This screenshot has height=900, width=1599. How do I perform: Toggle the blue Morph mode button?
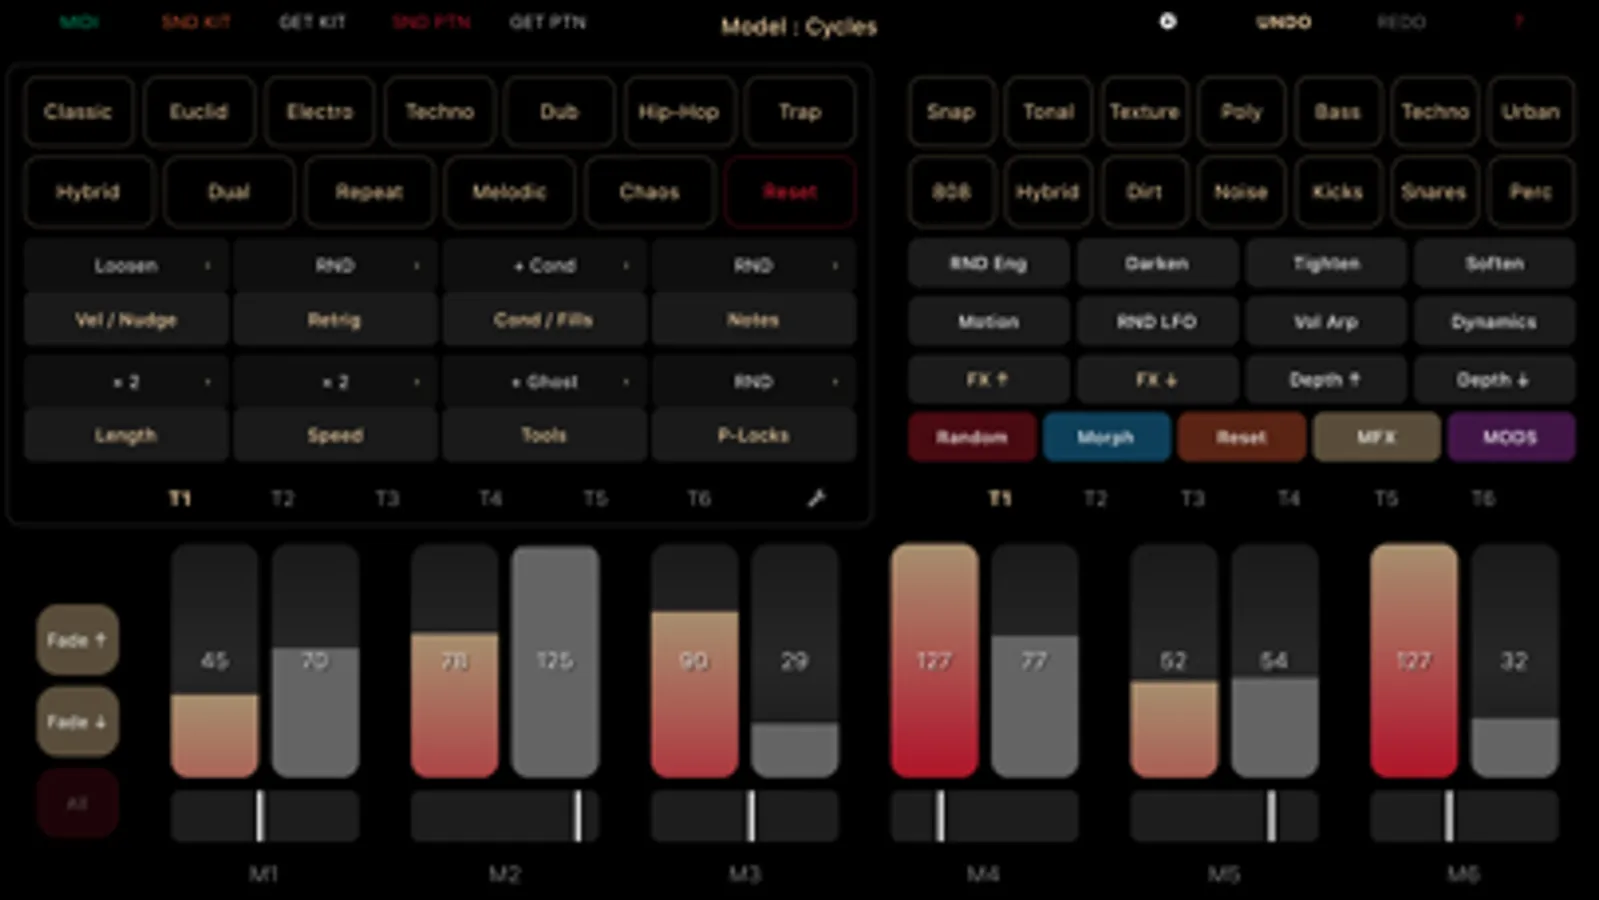tap(1106, 437)
